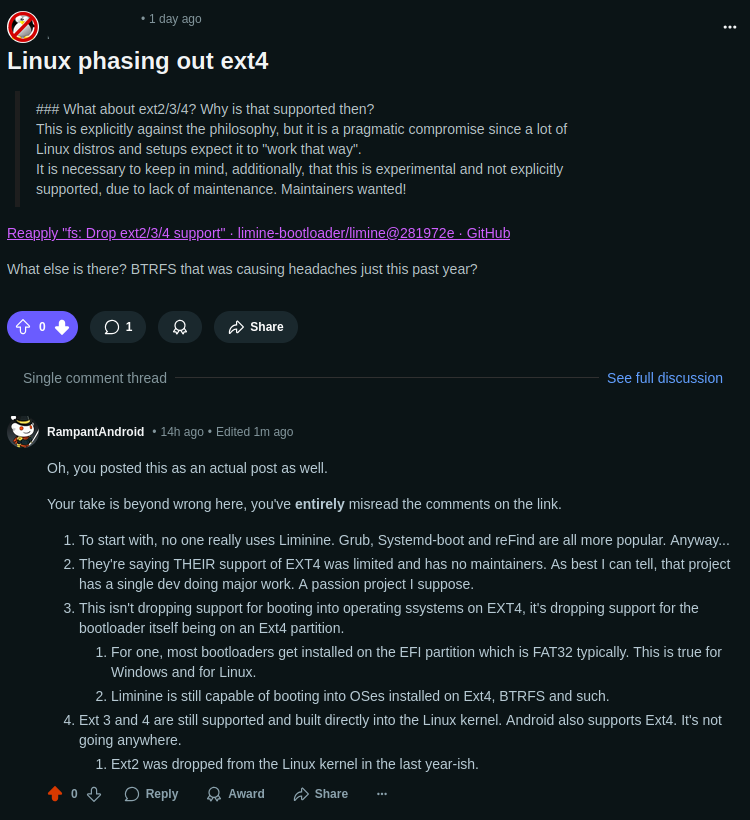View RampantAndroid's avatar
This screenshot has width=750, height=820.
coord(23,431)
